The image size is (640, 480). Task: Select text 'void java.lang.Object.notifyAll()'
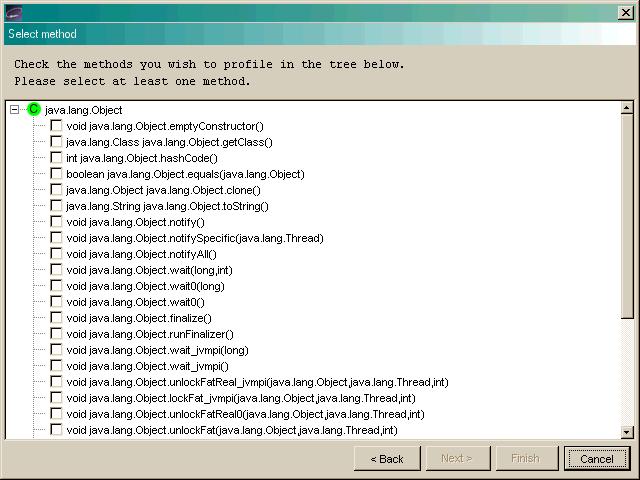pos(141,254)
